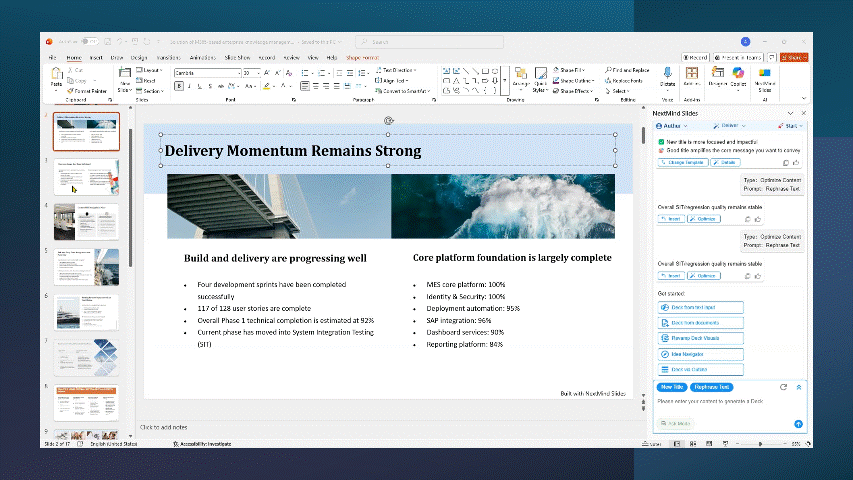Switch to the Insert tab
The width and height of the screenshot is (853, 480).
pos(96,57)
